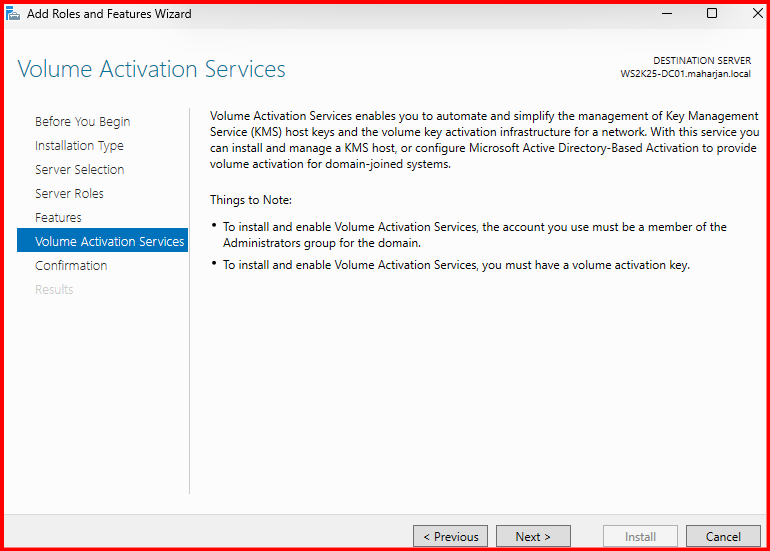Click the note about the volume activation key

[x=456, y=265]
